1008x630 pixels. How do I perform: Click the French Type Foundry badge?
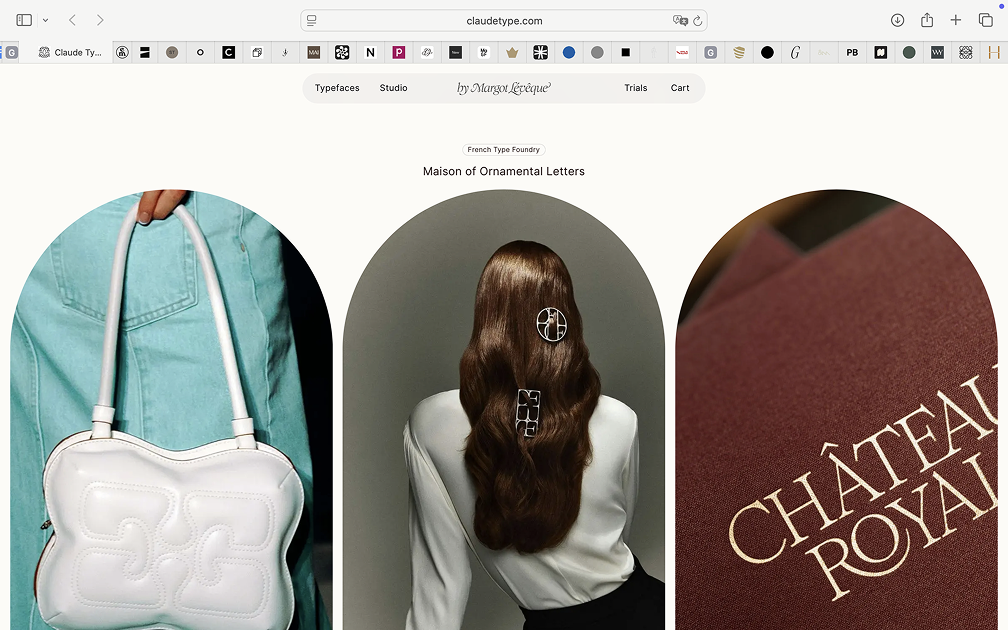(x=504, y=150)
